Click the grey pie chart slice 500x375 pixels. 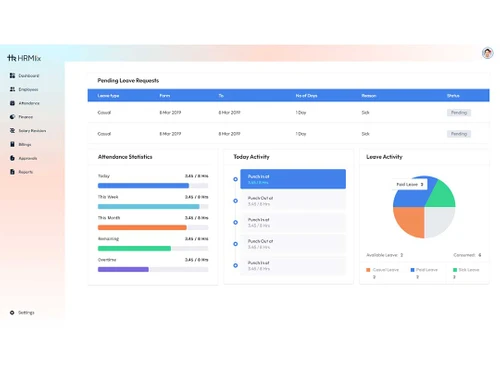pos(437,220)
